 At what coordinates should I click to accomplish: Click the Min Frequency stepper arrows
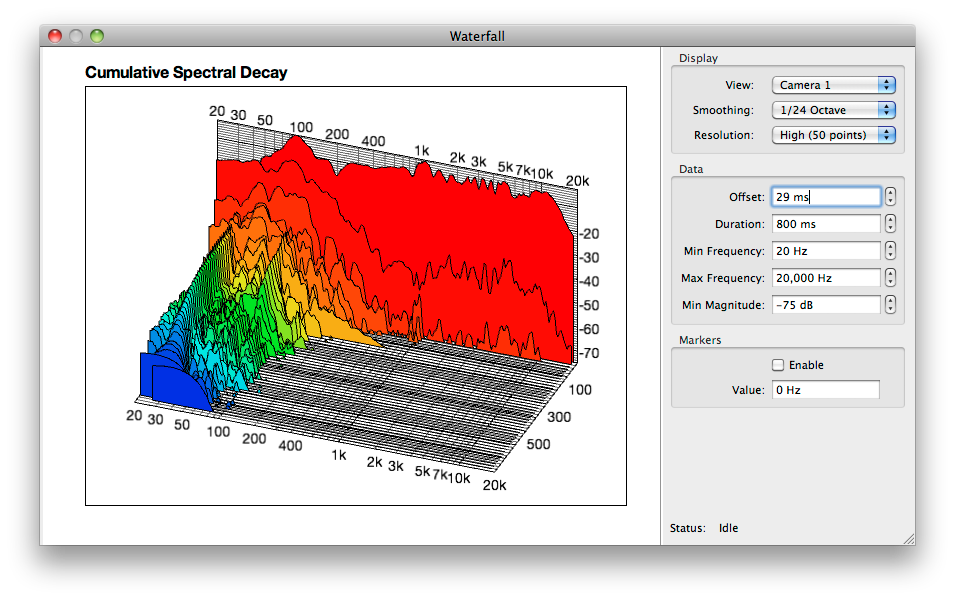coord(890,250)
